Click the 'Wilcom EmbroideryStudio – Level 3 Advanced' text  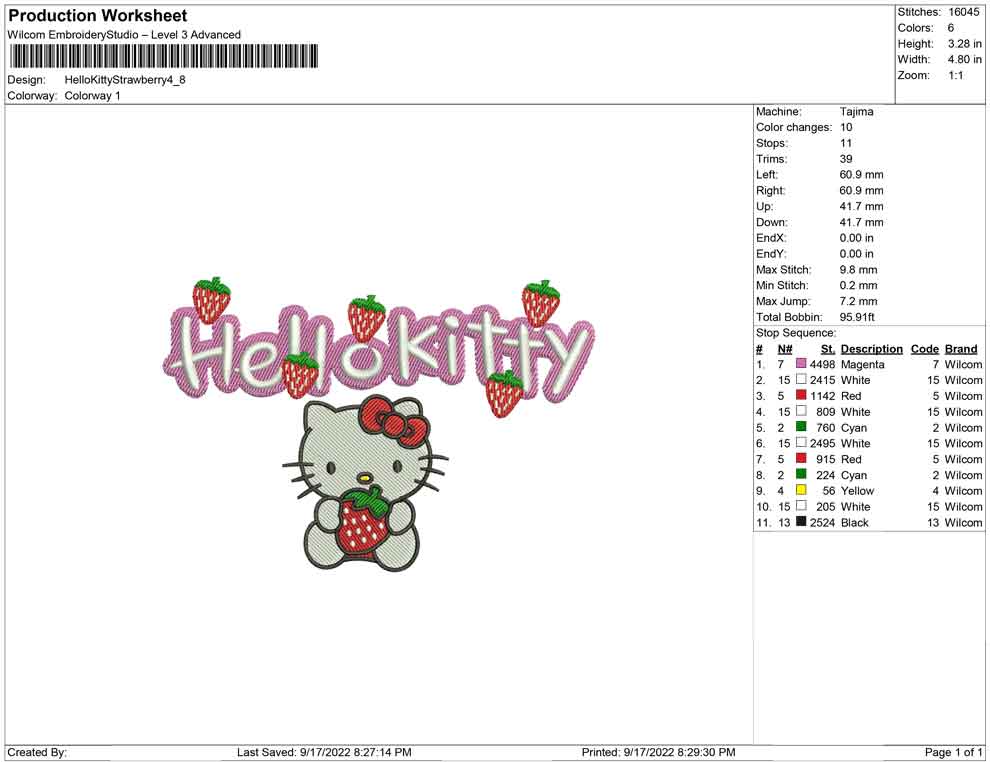coord(124,35)
